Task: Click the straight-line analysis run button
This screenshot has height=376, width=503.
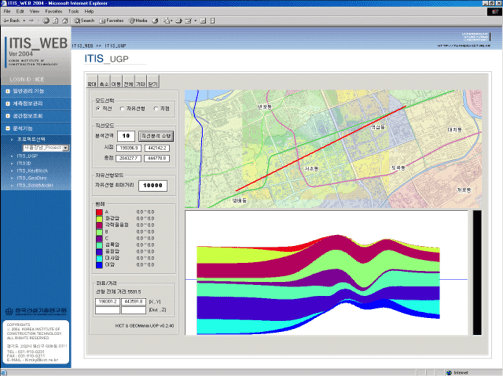Action: point(156,136)
